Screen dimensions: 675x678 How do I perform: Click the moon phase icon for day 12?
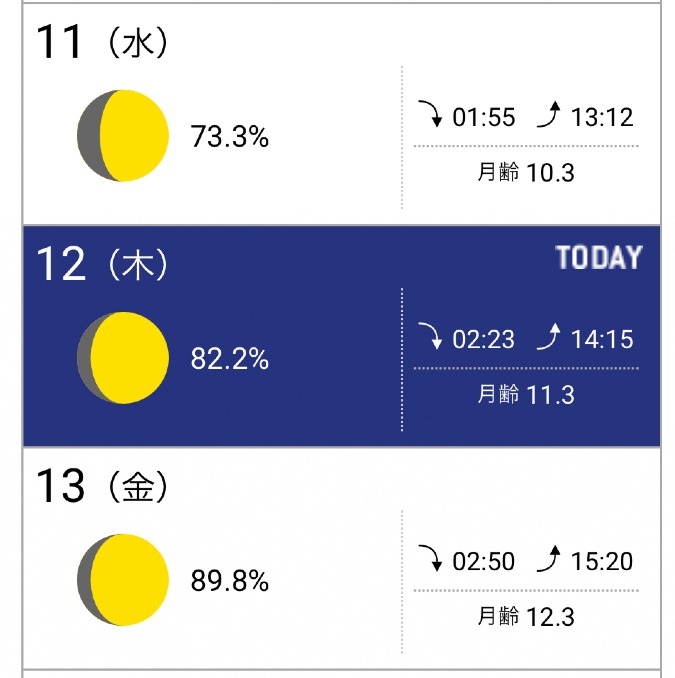[123, 358]
